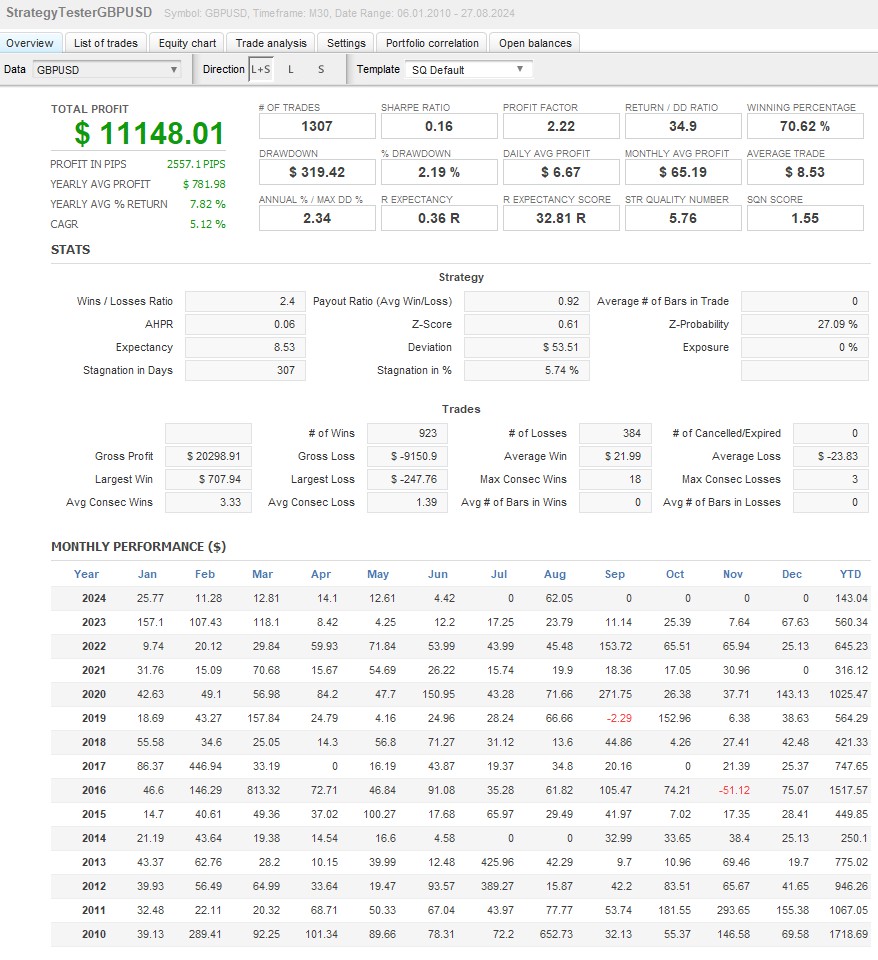Click the 2024 row year label

pos(94,598)
